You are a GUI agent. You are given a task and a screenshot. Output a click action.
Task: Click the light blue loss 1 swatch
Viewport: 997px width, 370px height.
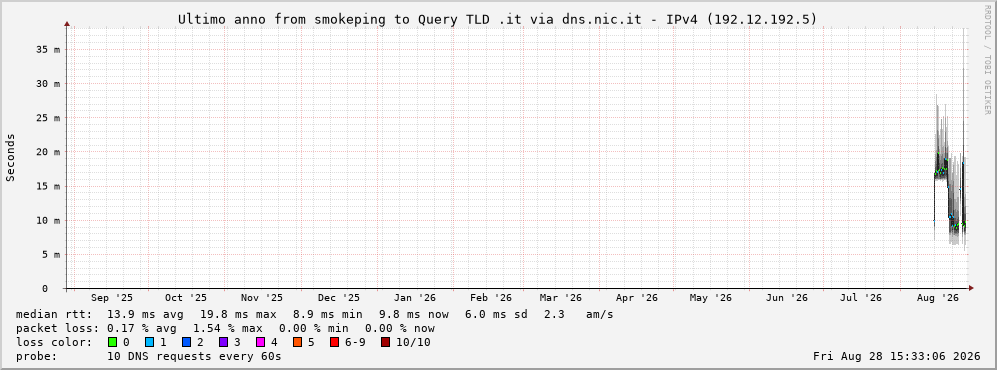(149, 343)
